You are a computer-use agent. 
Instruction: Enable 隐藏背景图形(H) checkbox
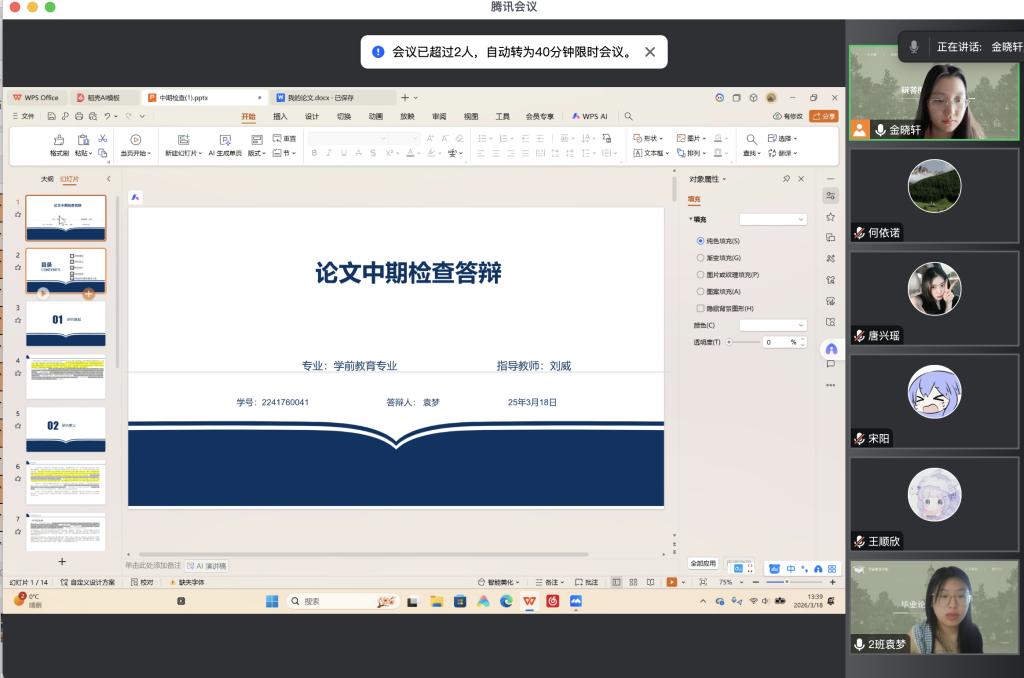tap(700, 308)
